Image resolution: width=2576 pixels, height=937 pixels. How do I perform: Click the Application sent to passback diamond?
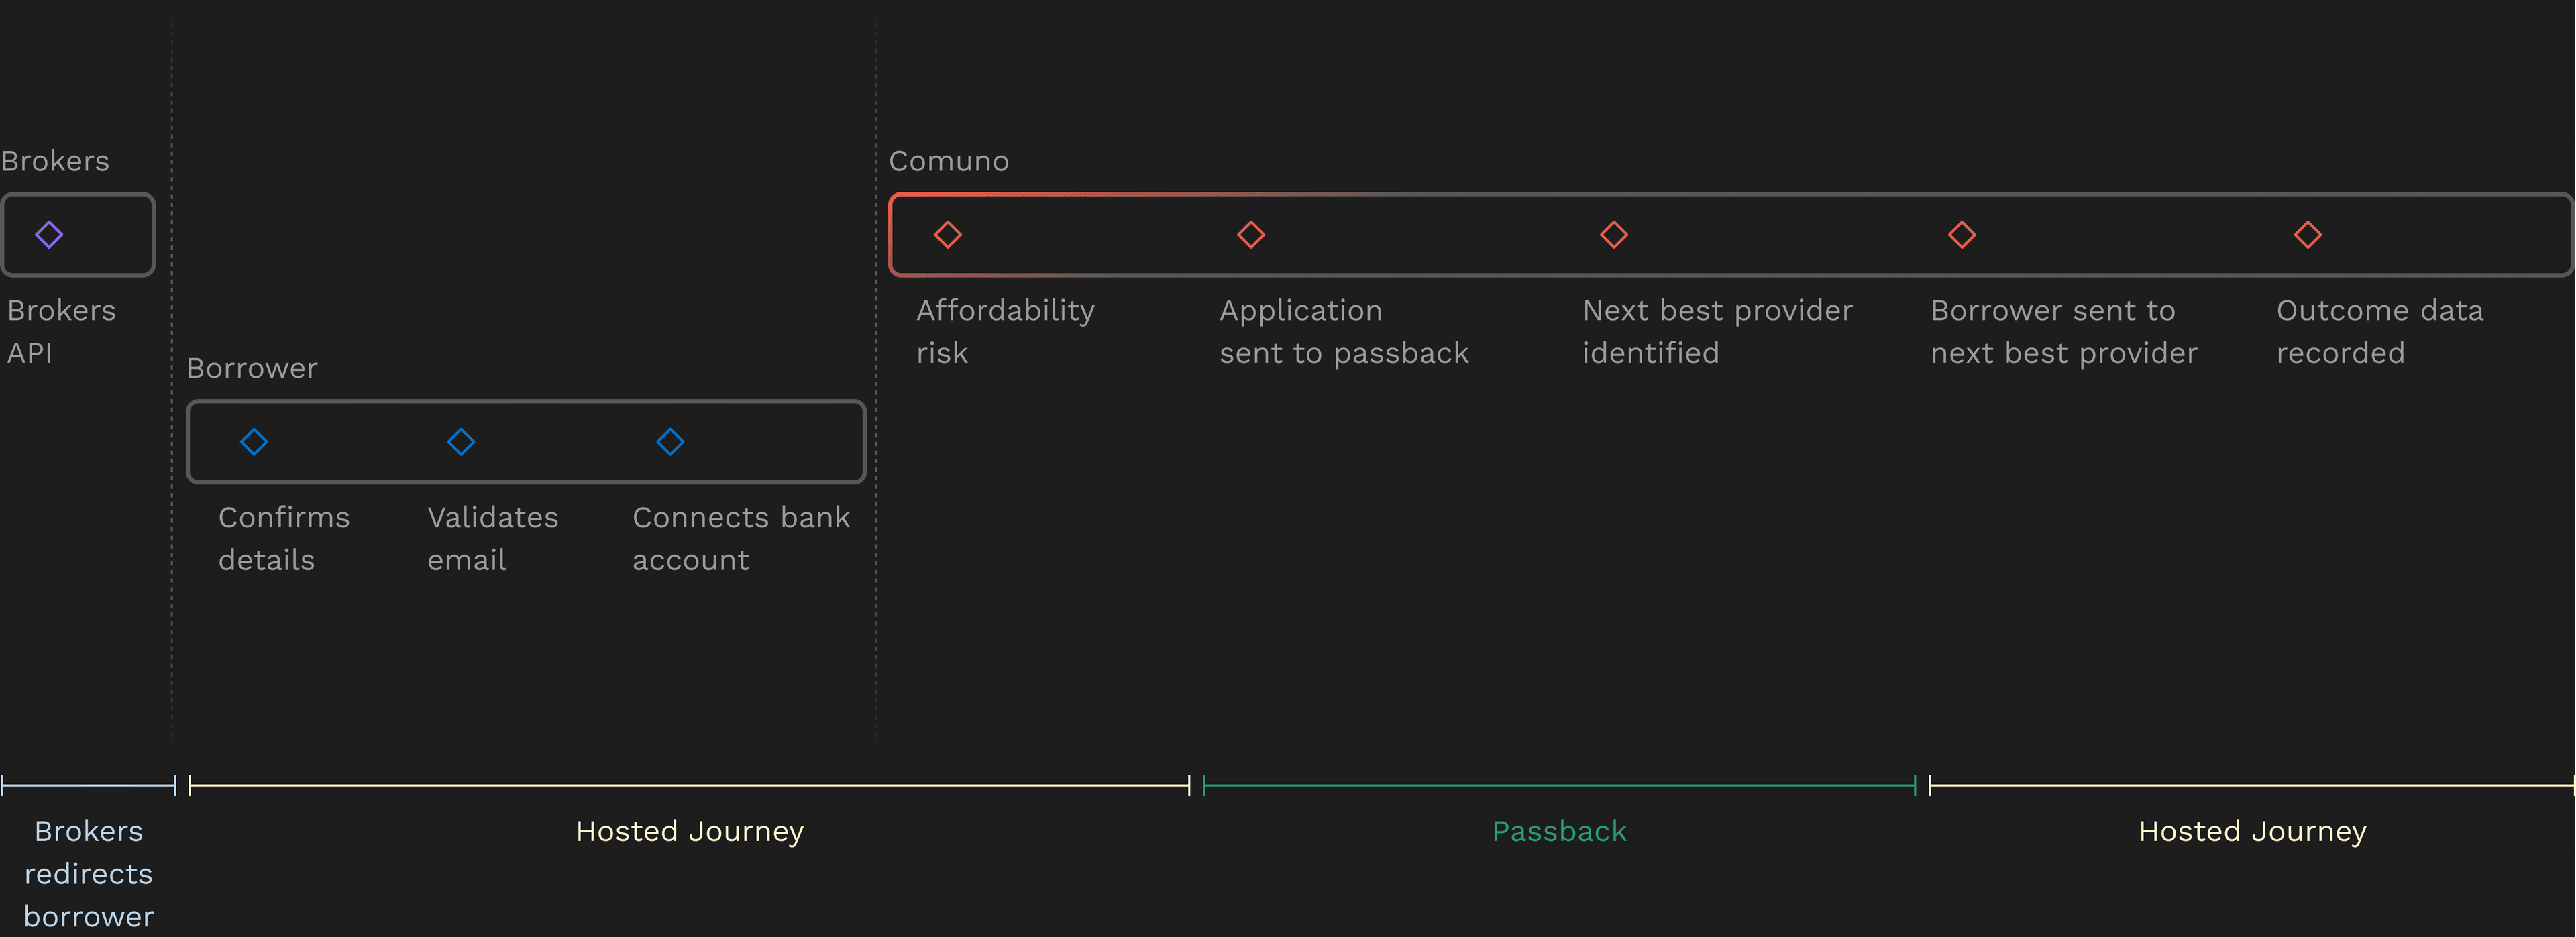[1251, 235]
